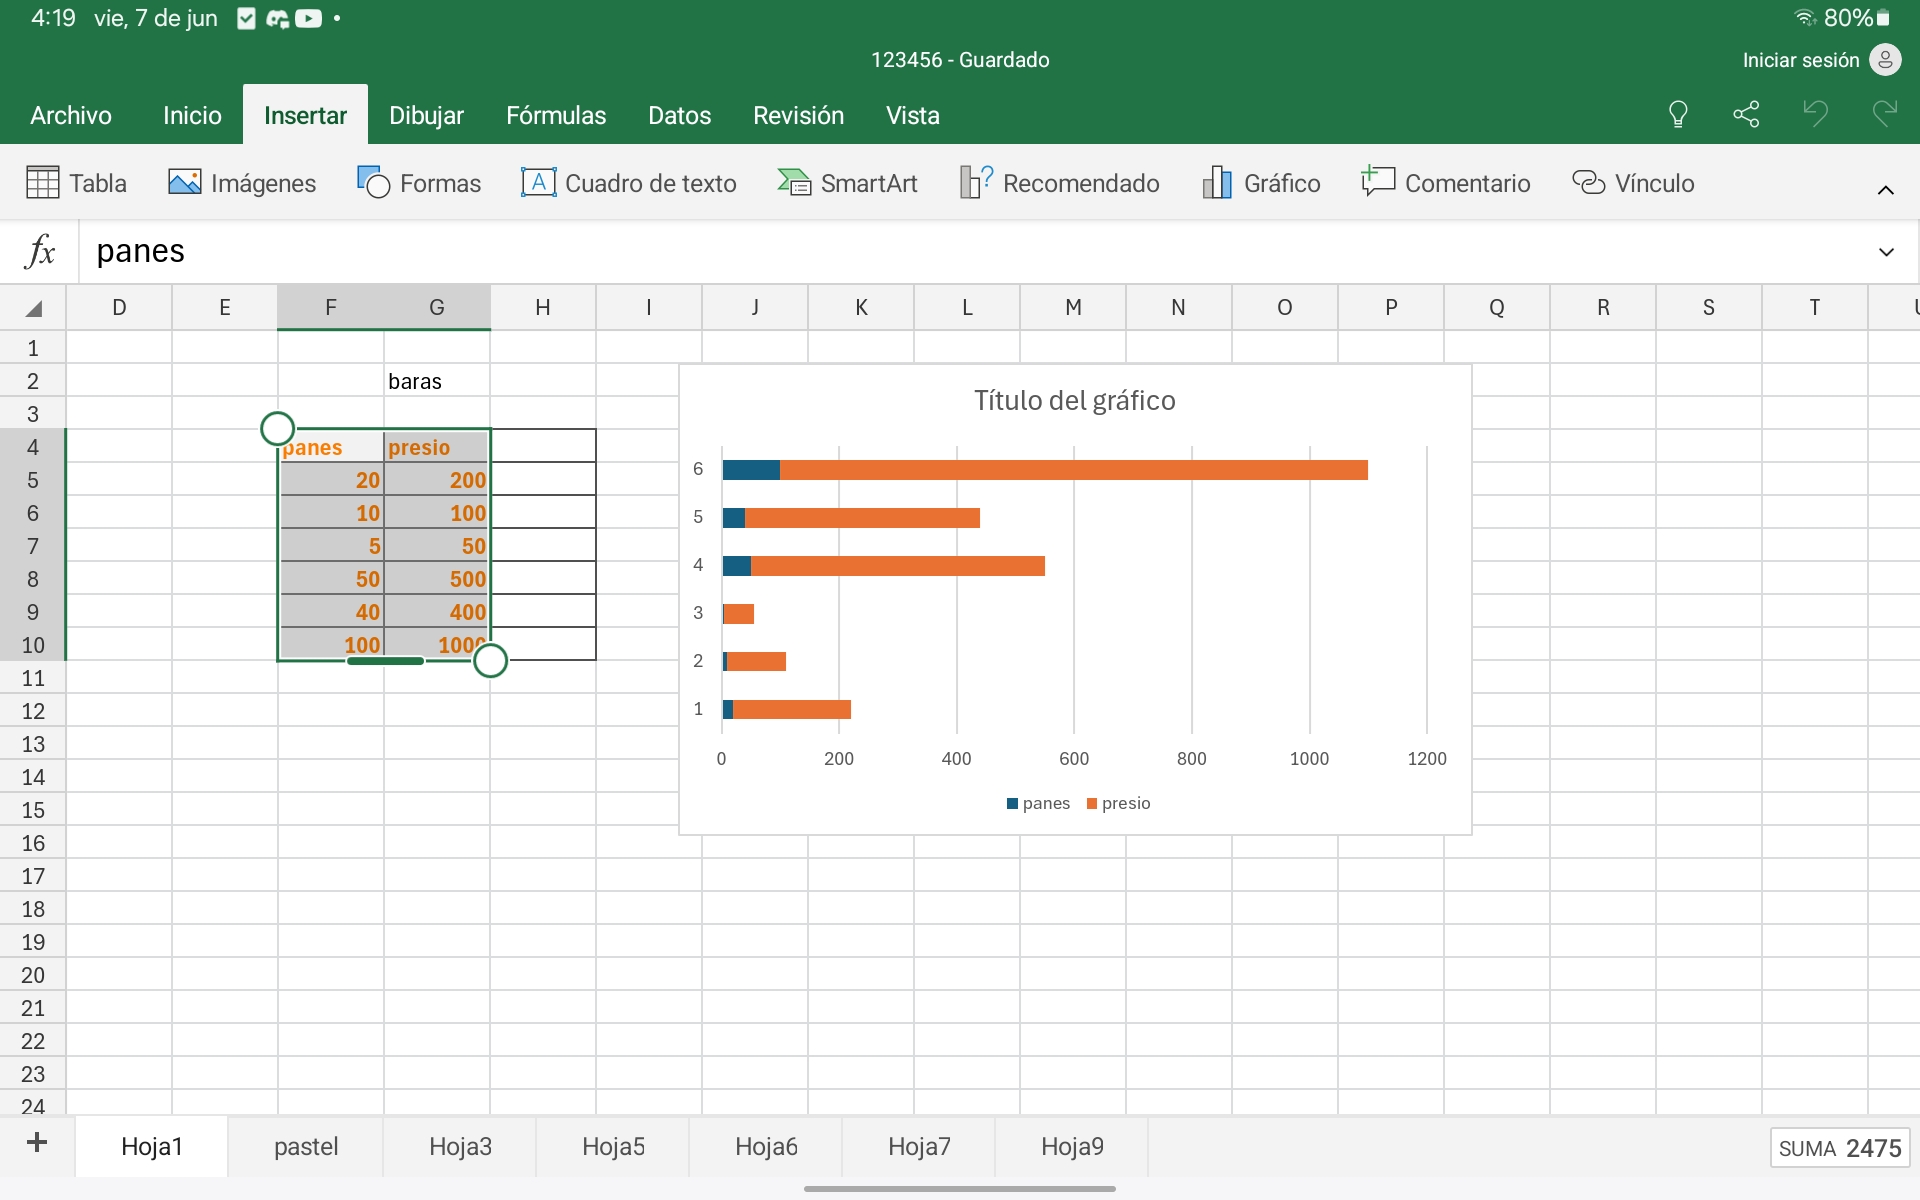Insert a Tabla from the ribbon

click(x=76, y=183)
